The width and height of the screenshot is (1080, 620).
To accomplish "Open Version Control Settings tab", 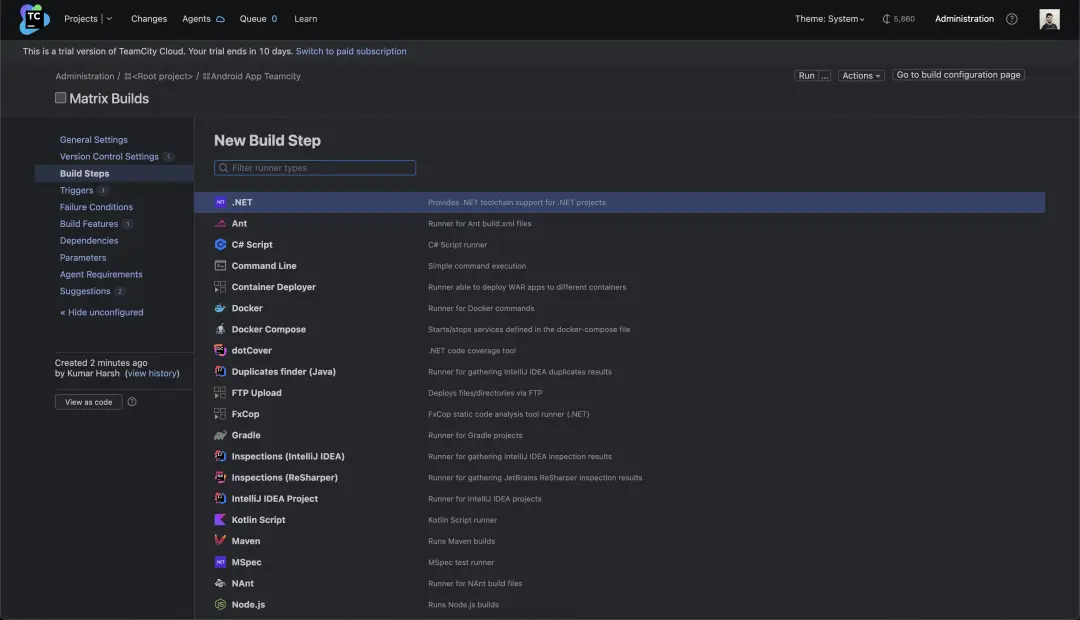I will (109, 156).
